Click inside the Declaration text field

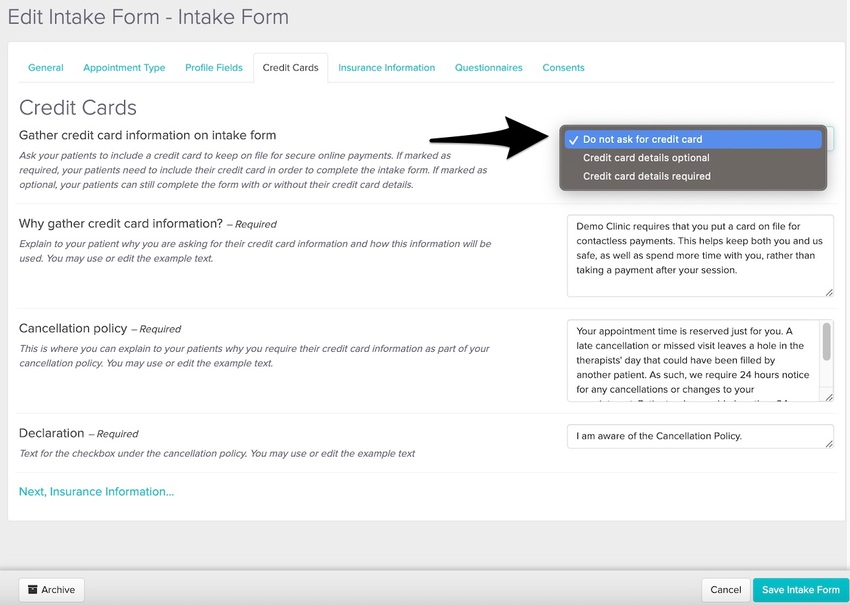[700, 436]
